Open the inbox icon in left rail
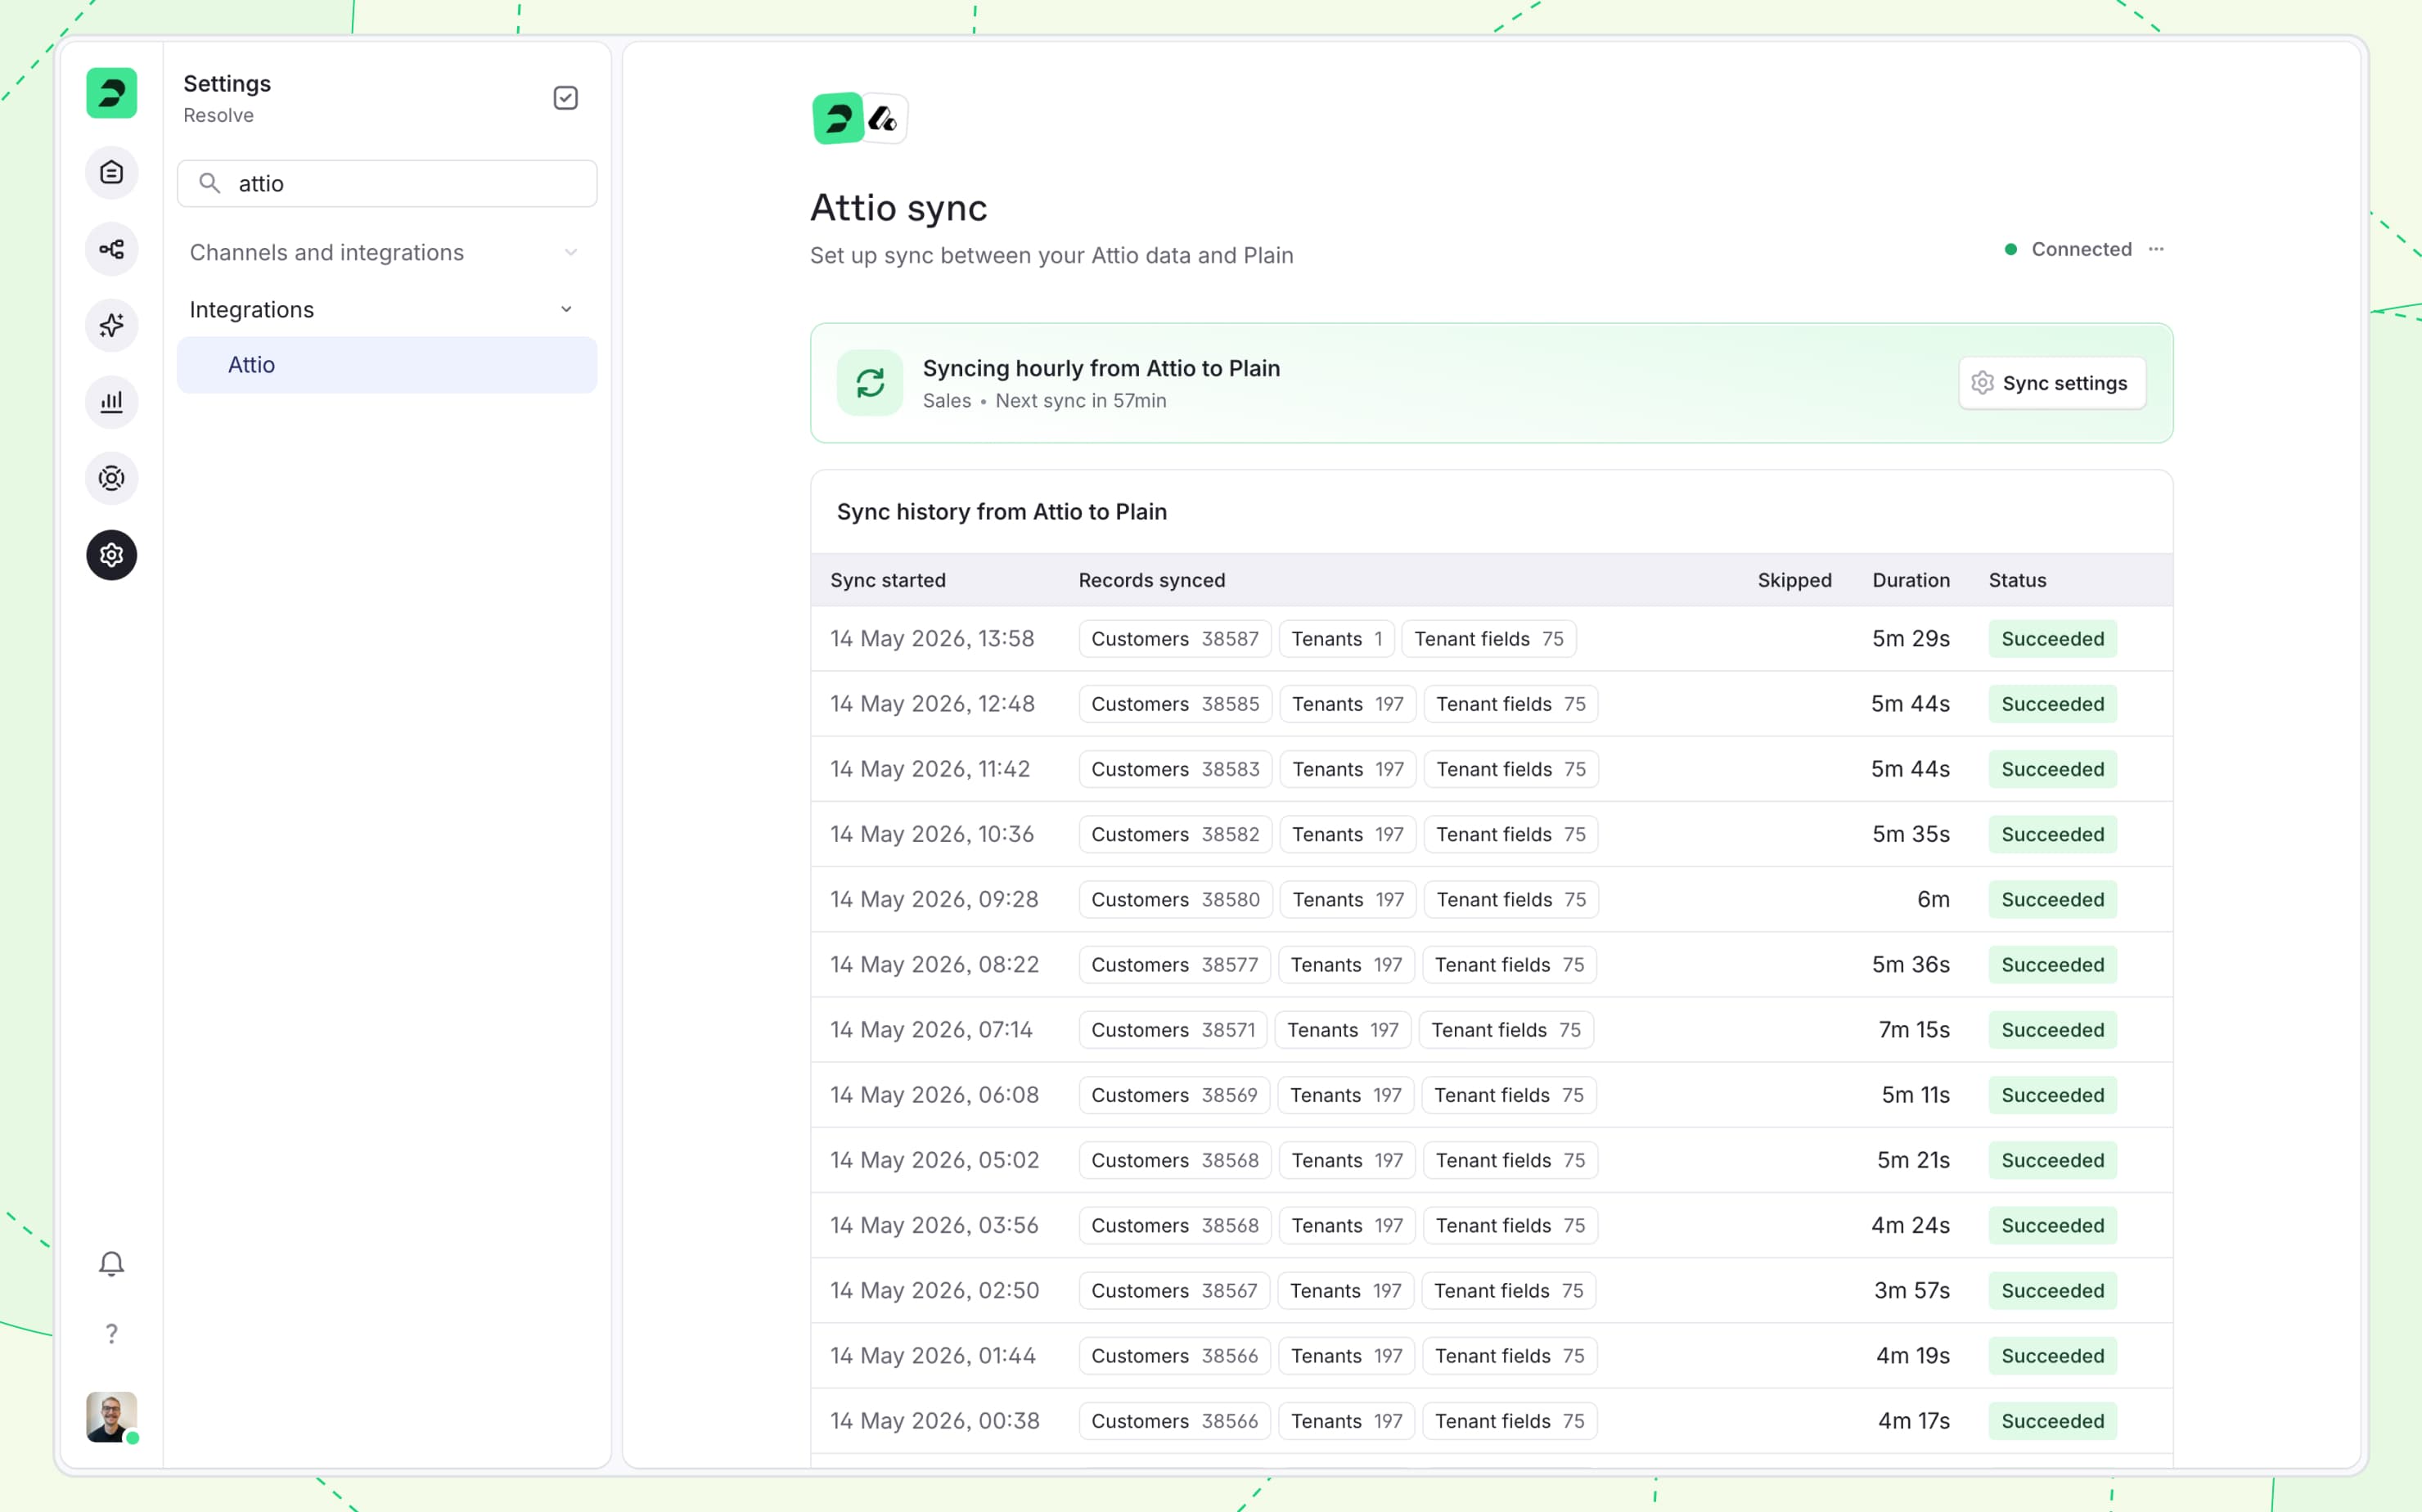Image resolution: width=2422 pixels, height=1512 pixels. pos(111,172)
